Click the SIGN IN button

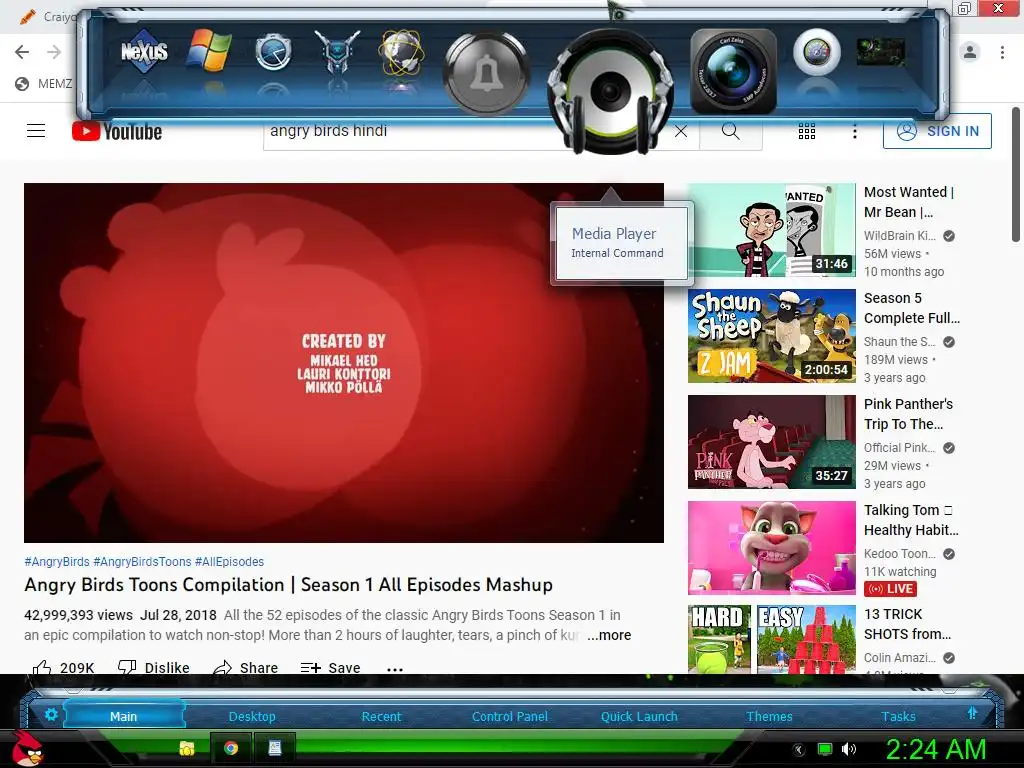point(937,131)
